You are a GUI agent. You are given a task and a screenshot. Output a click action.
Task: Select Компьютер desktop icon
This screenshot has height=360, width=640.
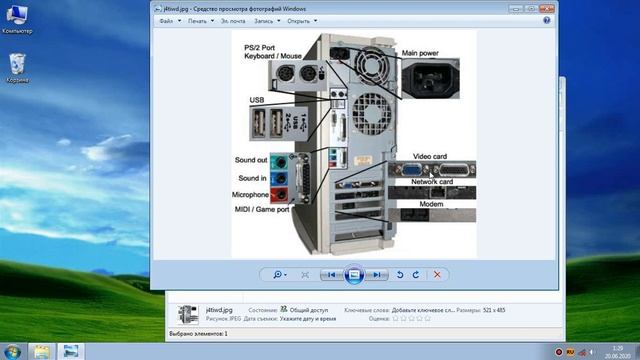coord(17,19)
